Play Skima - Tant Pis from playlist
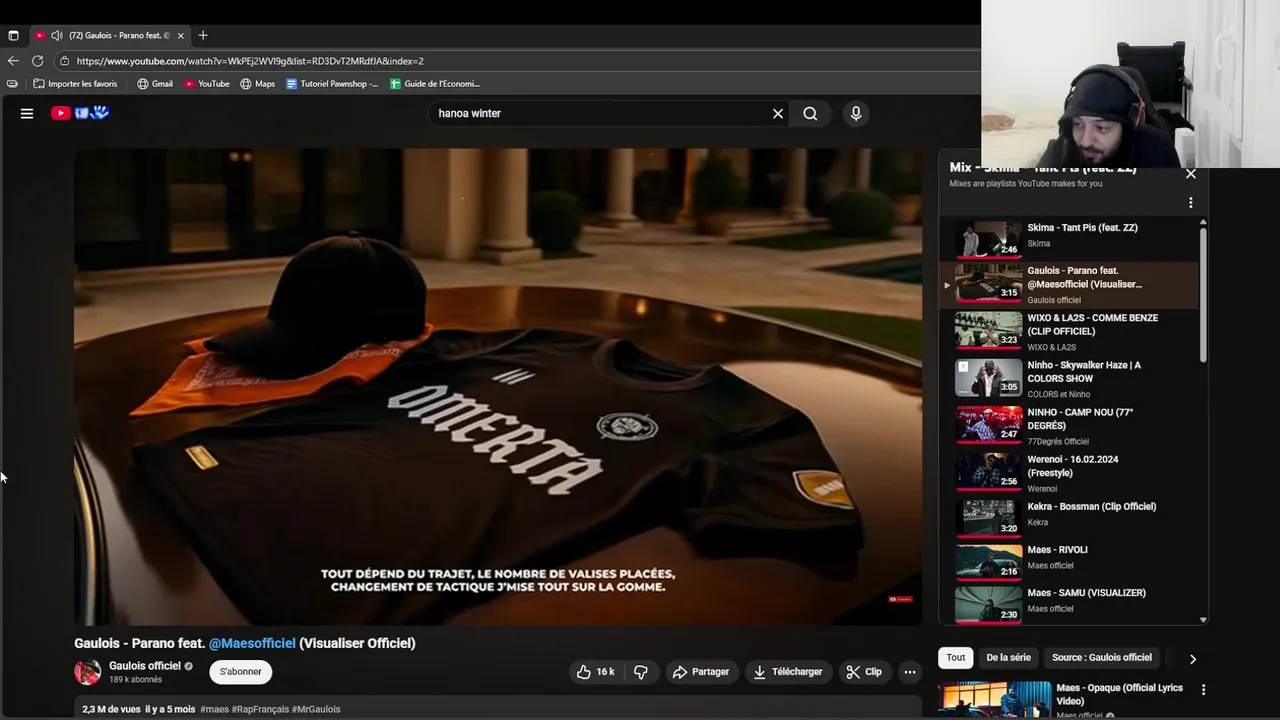 tap(1070, 237)
